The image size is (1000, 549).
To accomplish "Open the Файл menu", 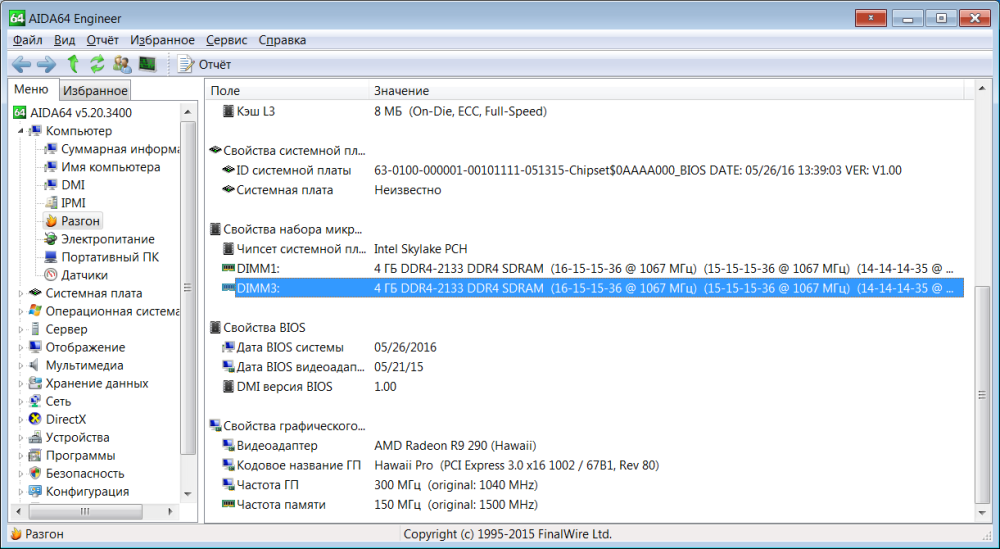I will 27,40.
